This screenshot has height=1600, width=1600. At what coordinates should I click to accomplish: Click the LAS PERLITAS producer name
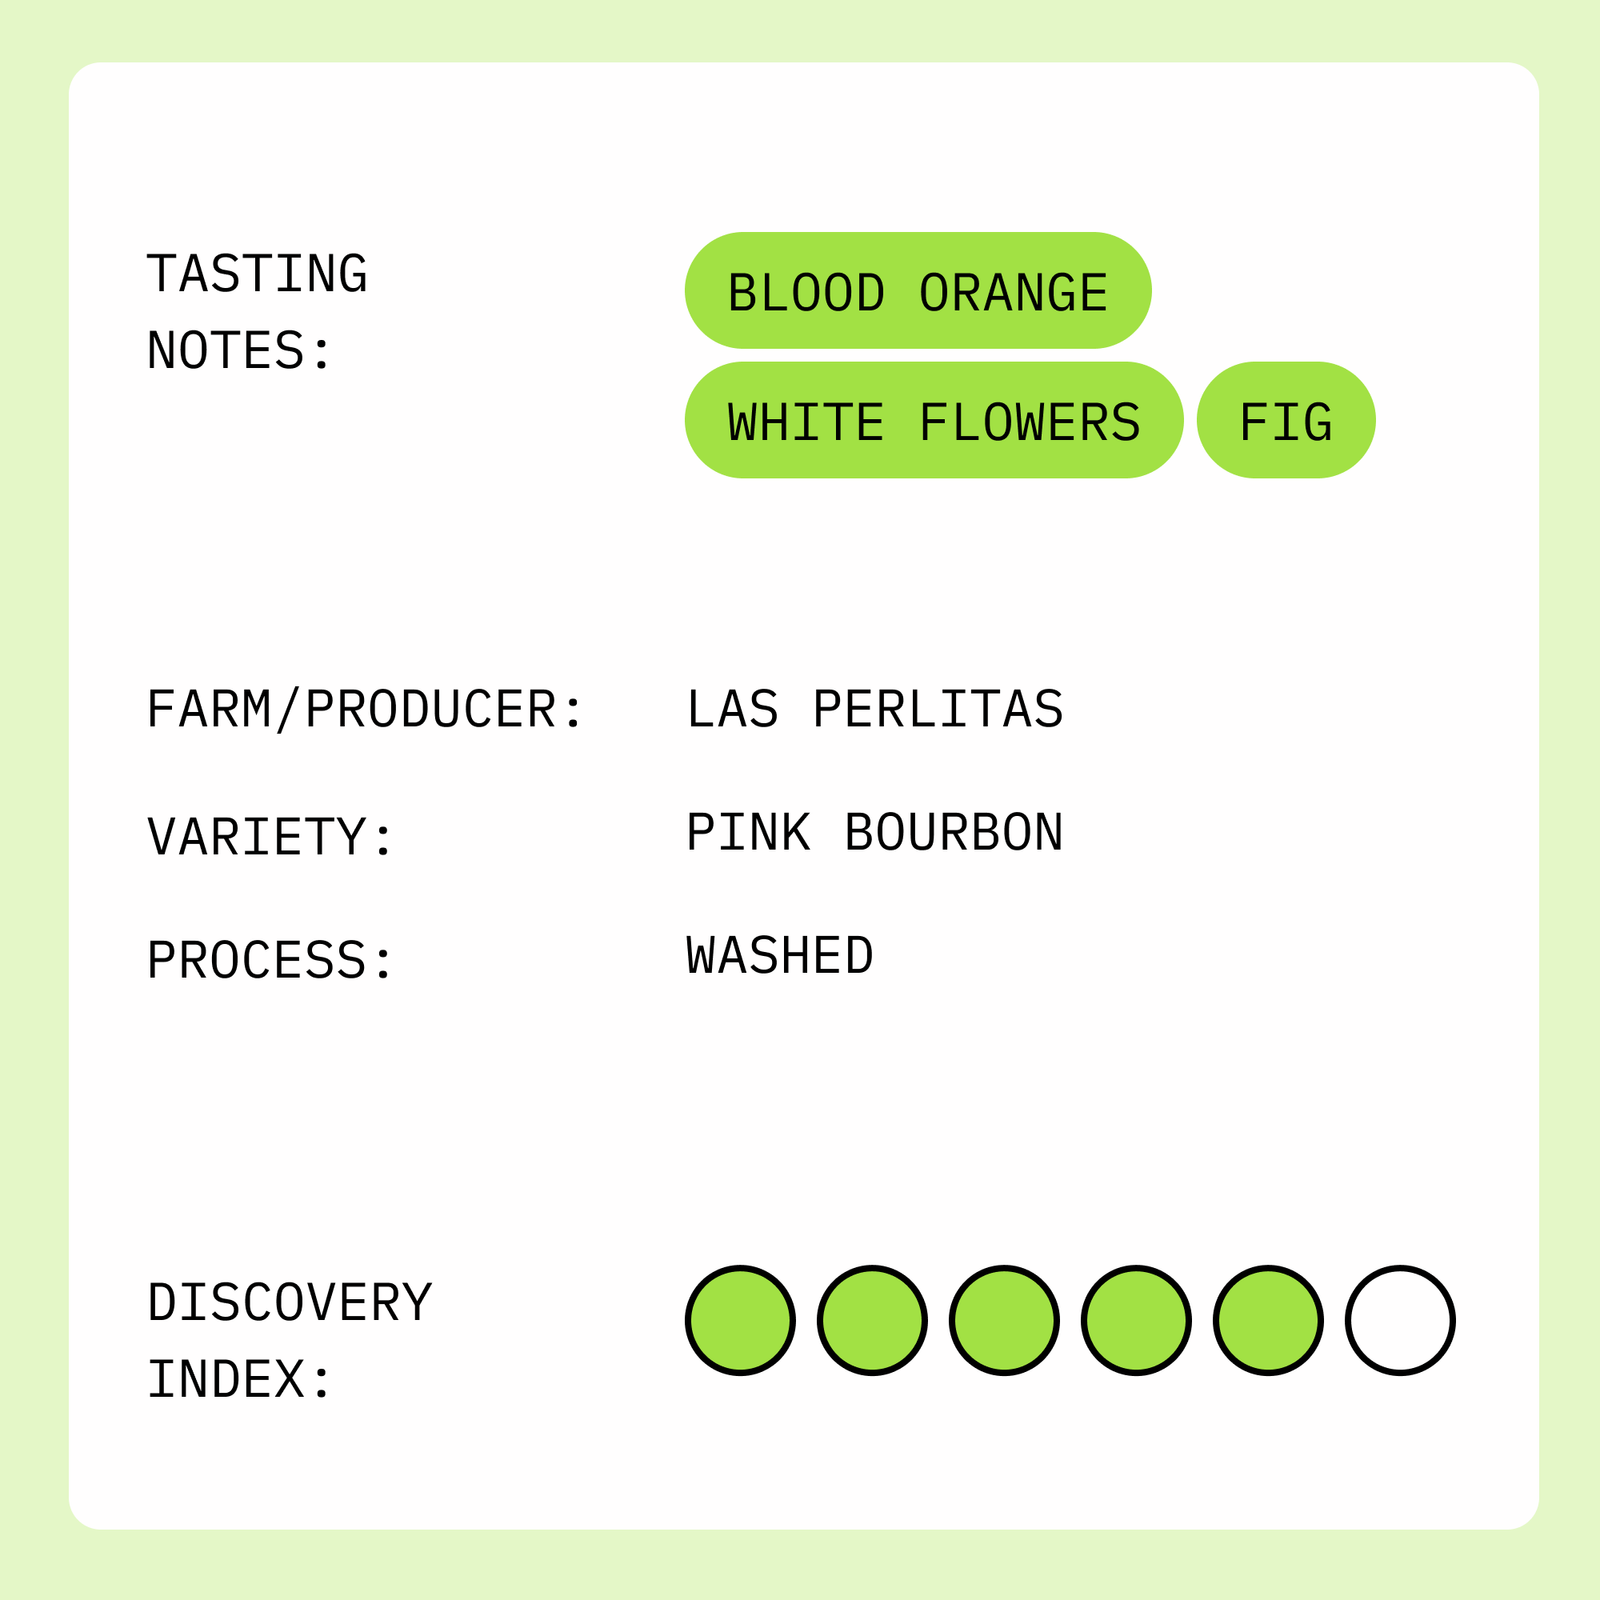tap(875, 710)
